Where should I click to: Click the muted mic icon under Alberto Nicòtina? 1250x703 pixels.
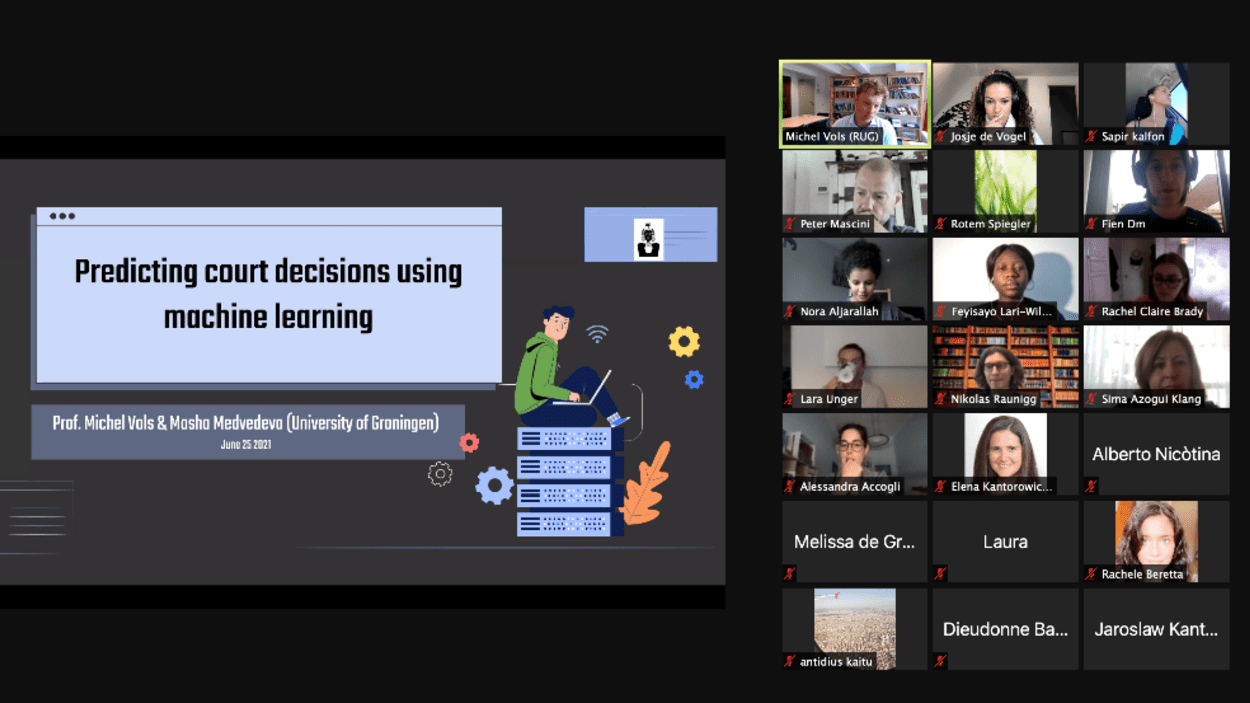pos(1091,486)
